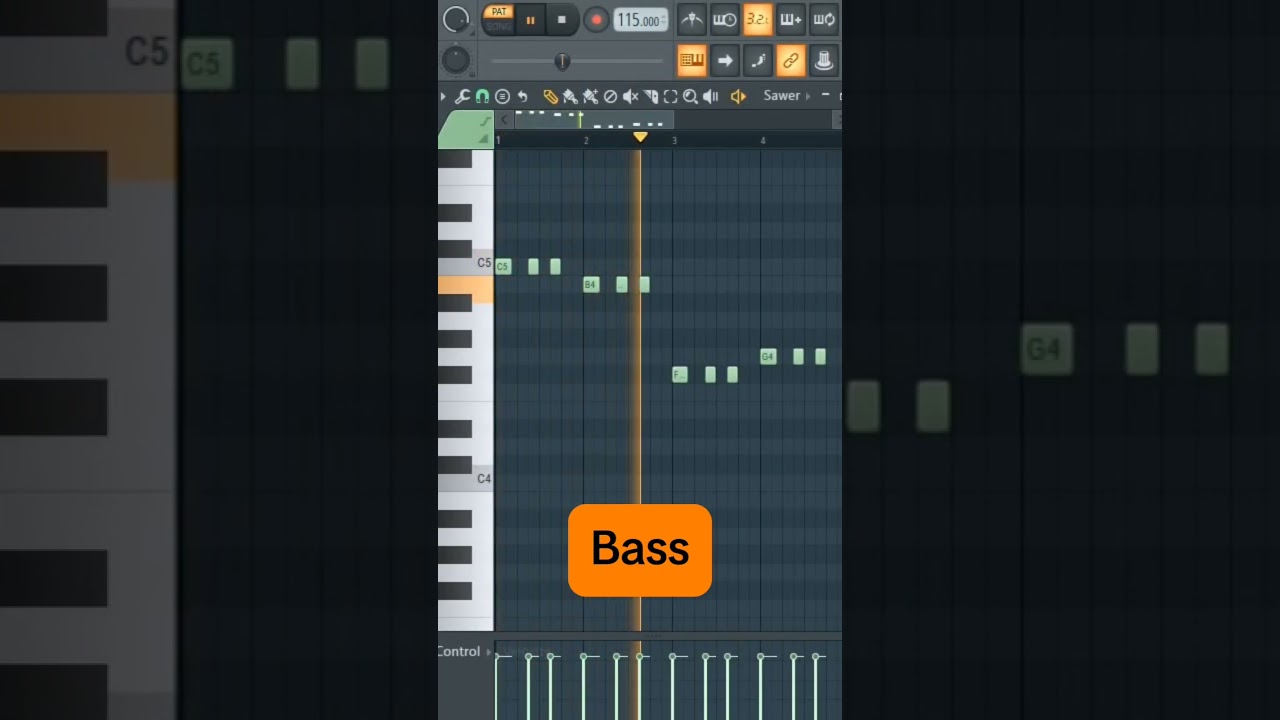
Task: Click the master volume knob
Action: pyautogui.click(x=456, y=19)
